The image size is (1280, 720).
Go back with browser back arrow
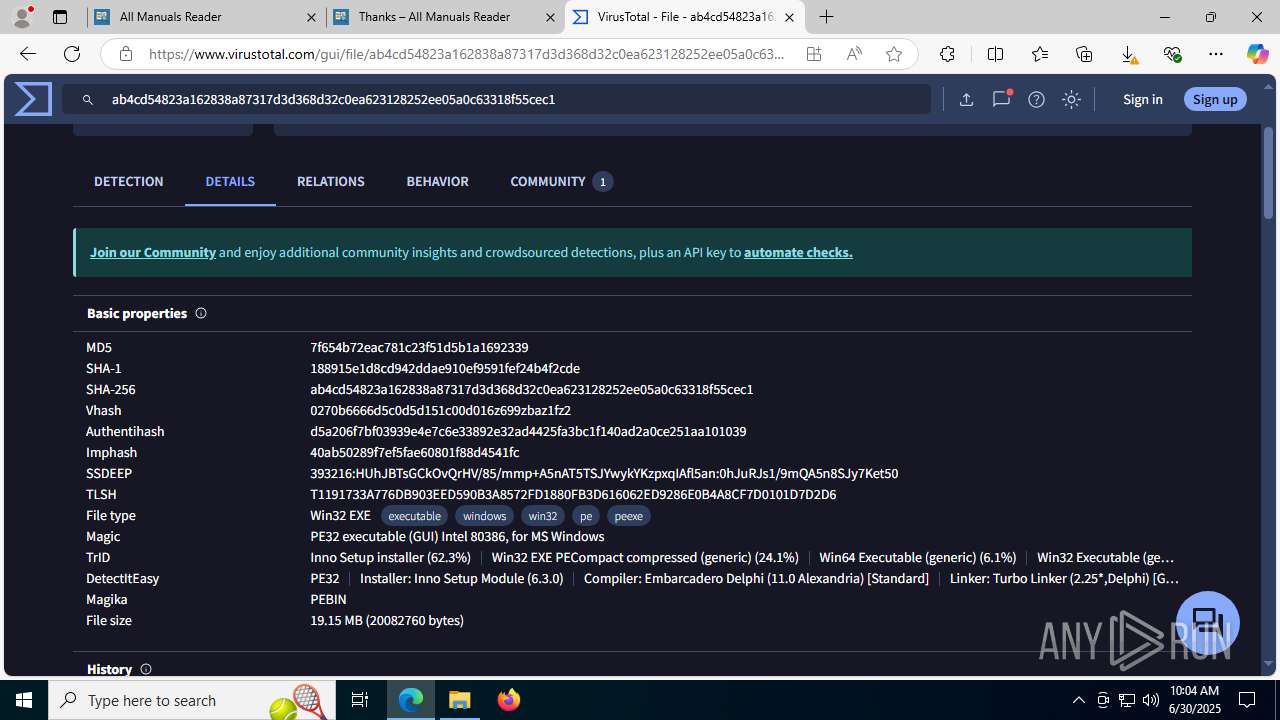(27, 54)
